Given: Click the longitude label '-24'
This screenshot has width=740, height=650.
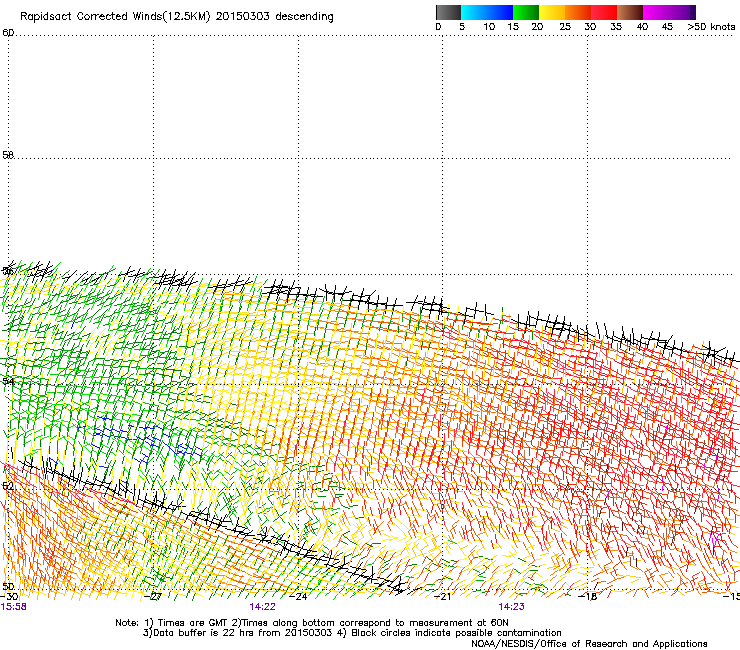Looking at the screenshot, I should [298, 597].
